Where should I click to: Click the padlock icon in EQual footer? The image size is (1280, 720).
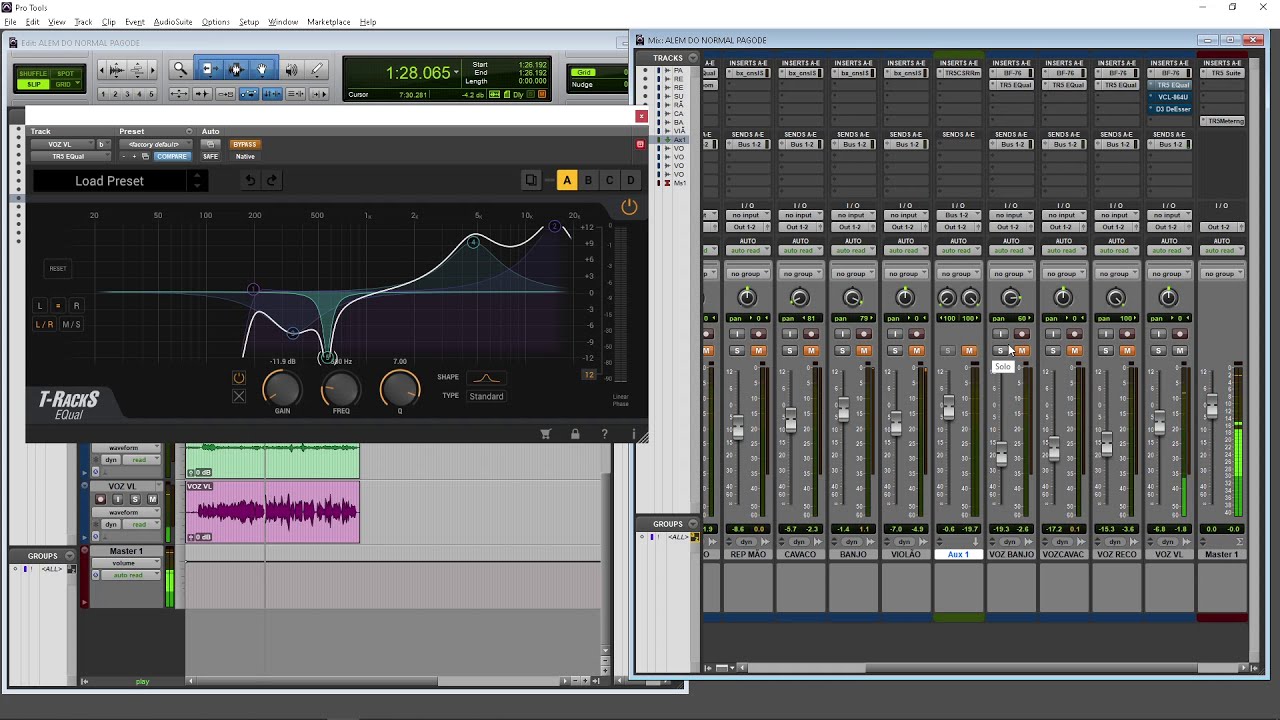point(575,434)
